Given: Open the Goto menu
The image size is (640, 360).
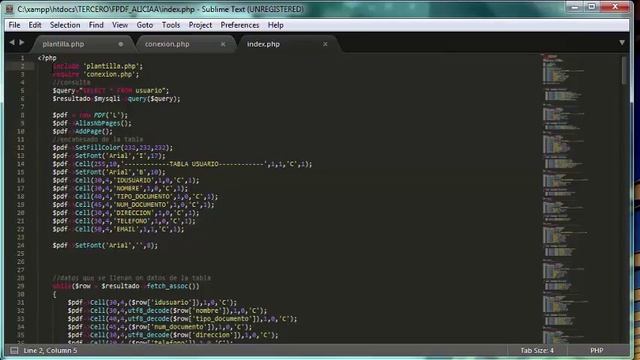Looking at the screenshot, I should point(144,25).
